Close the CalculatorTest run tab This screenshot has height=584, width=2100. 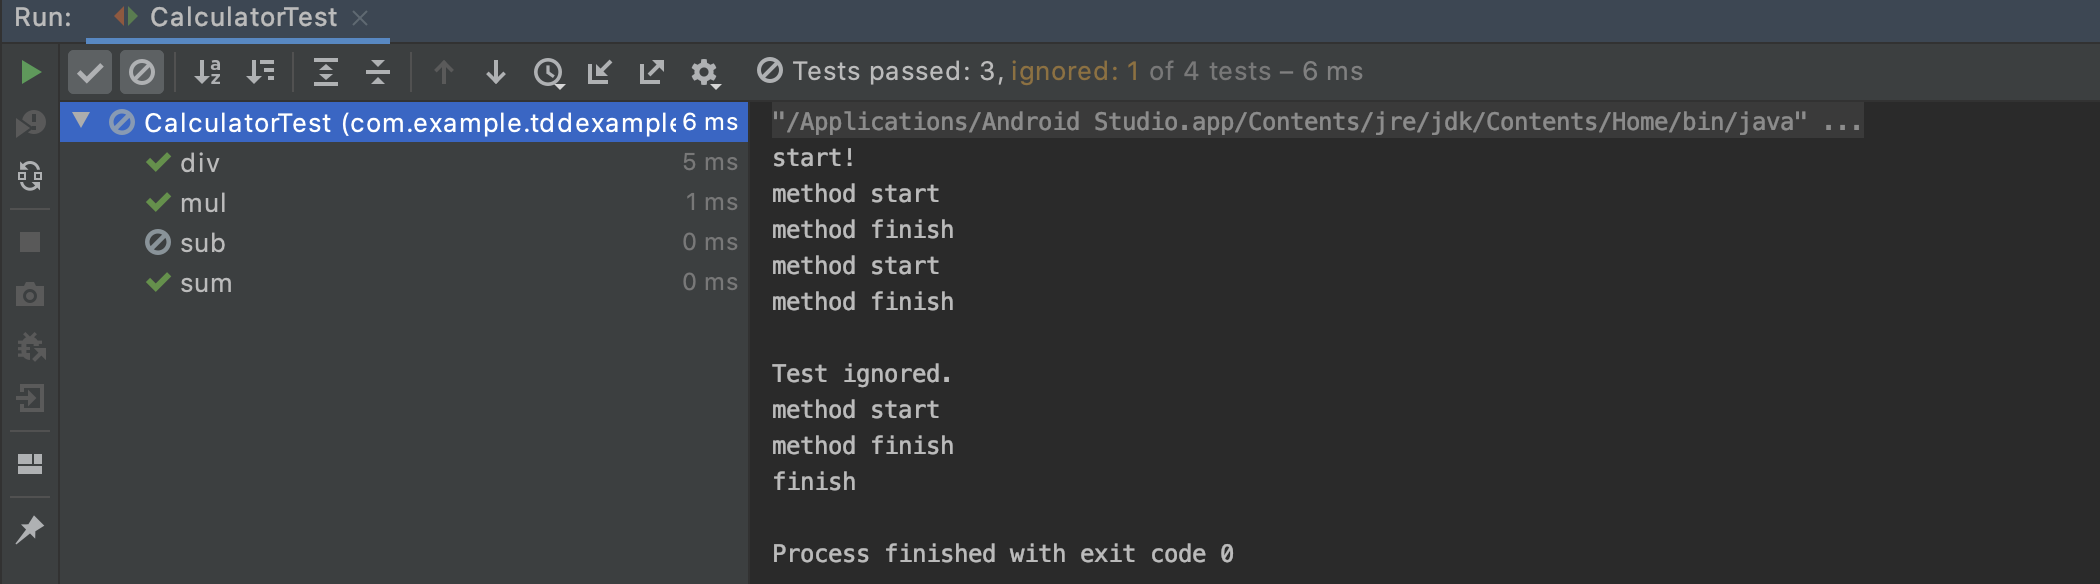(361, 18)
